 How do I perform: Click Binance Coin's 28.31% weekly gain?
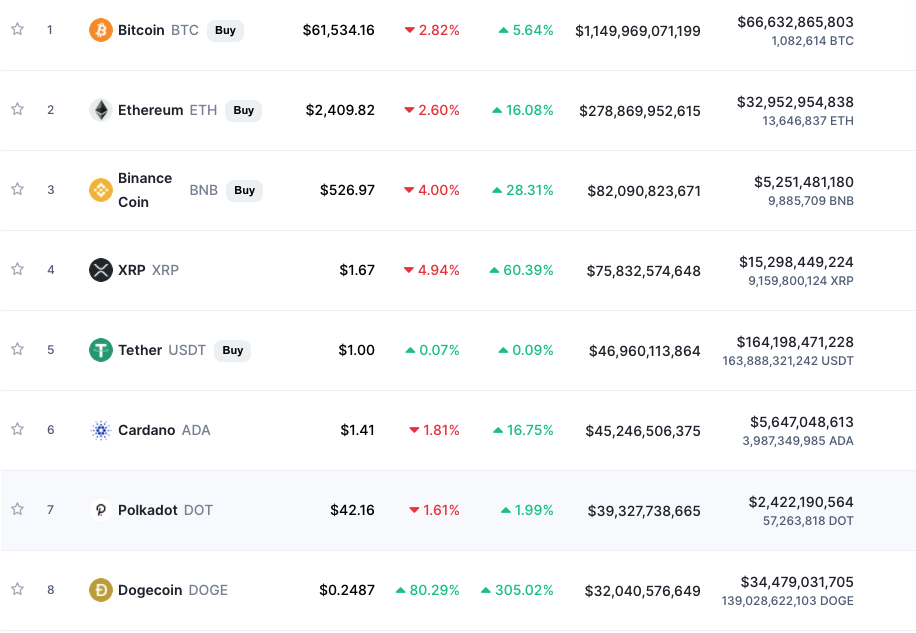(523, 190)
